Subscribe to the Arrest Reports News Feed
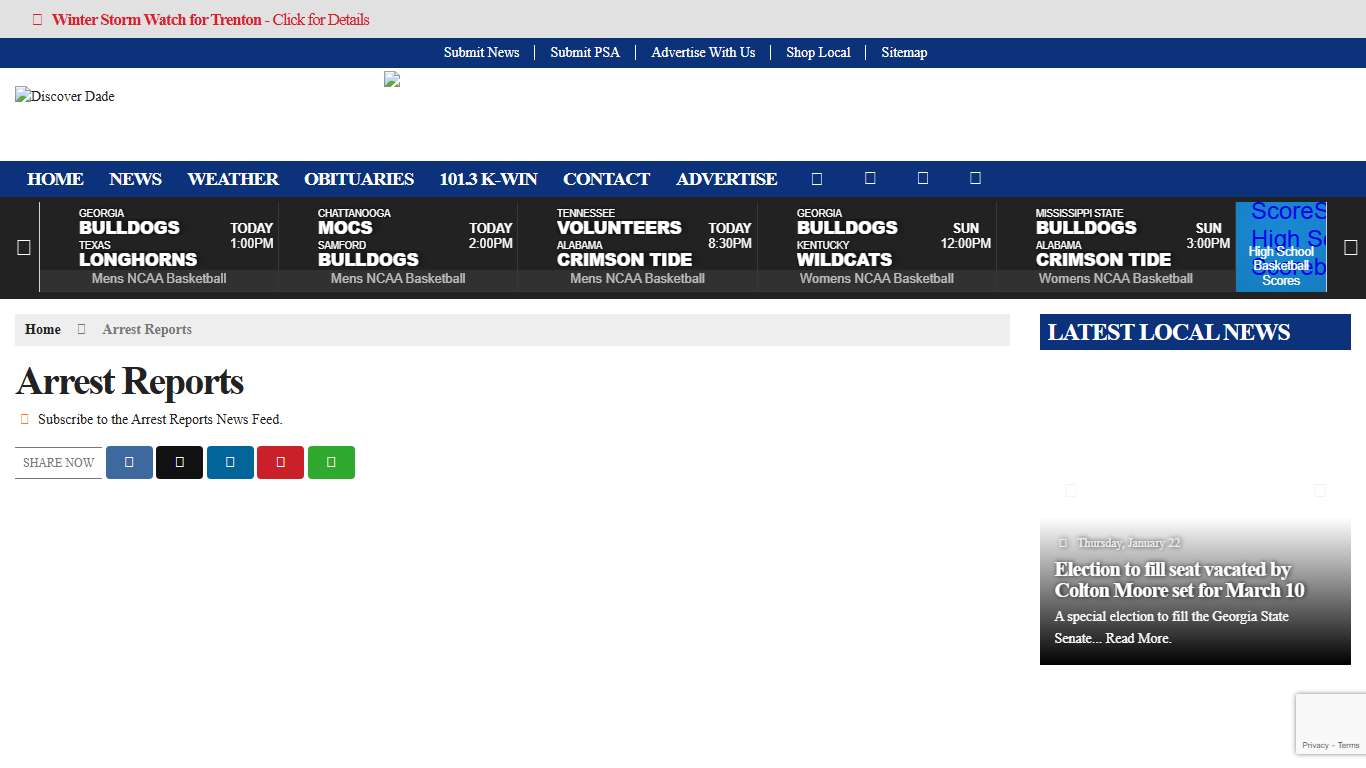This screenshot has width=1366, height=768. [x=160, y=419]
